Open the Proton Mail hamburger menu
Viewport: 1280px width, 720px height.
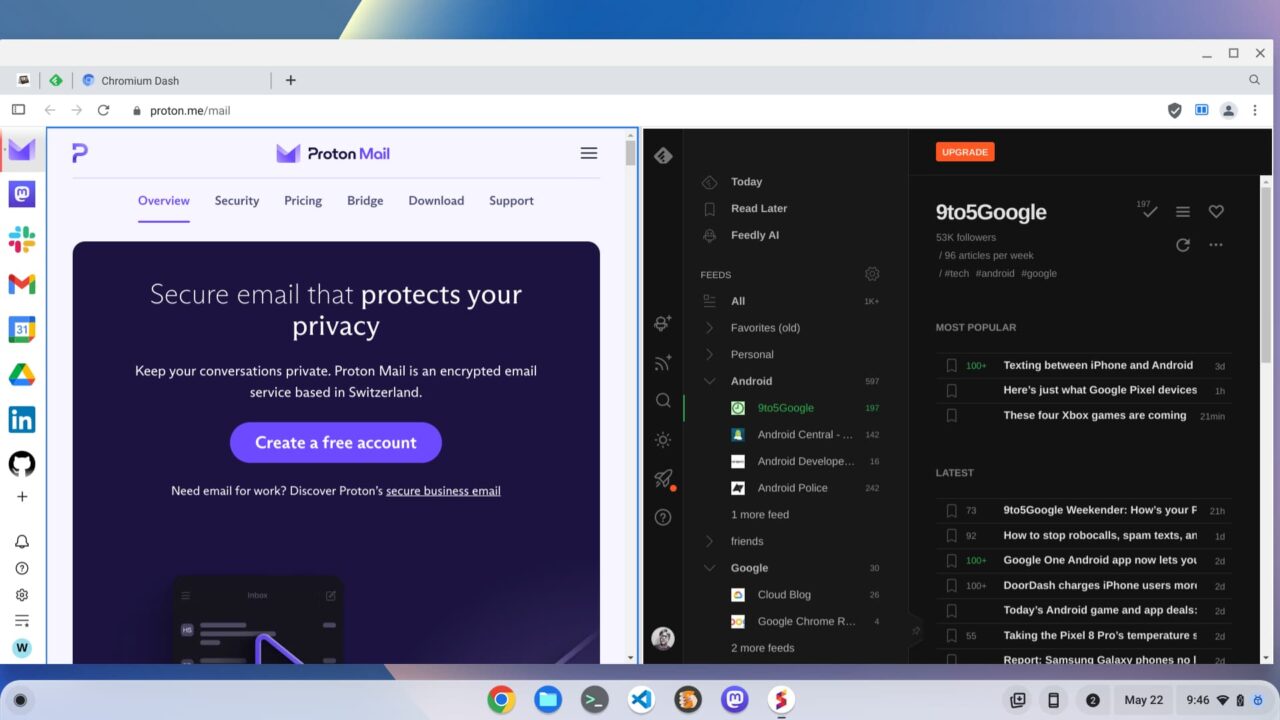[589, 153]
